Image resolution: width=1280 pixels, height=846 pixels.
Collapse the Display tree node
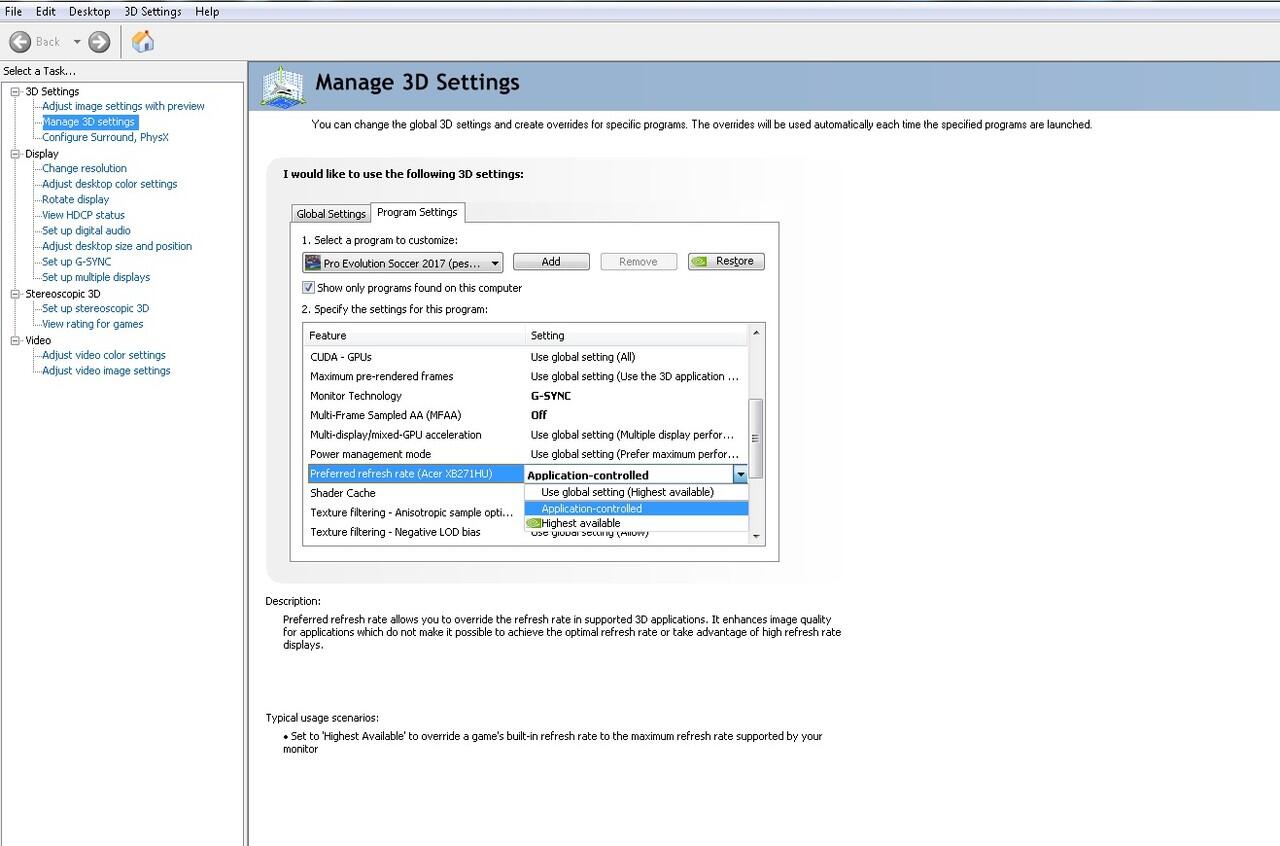tap(16, 154)
